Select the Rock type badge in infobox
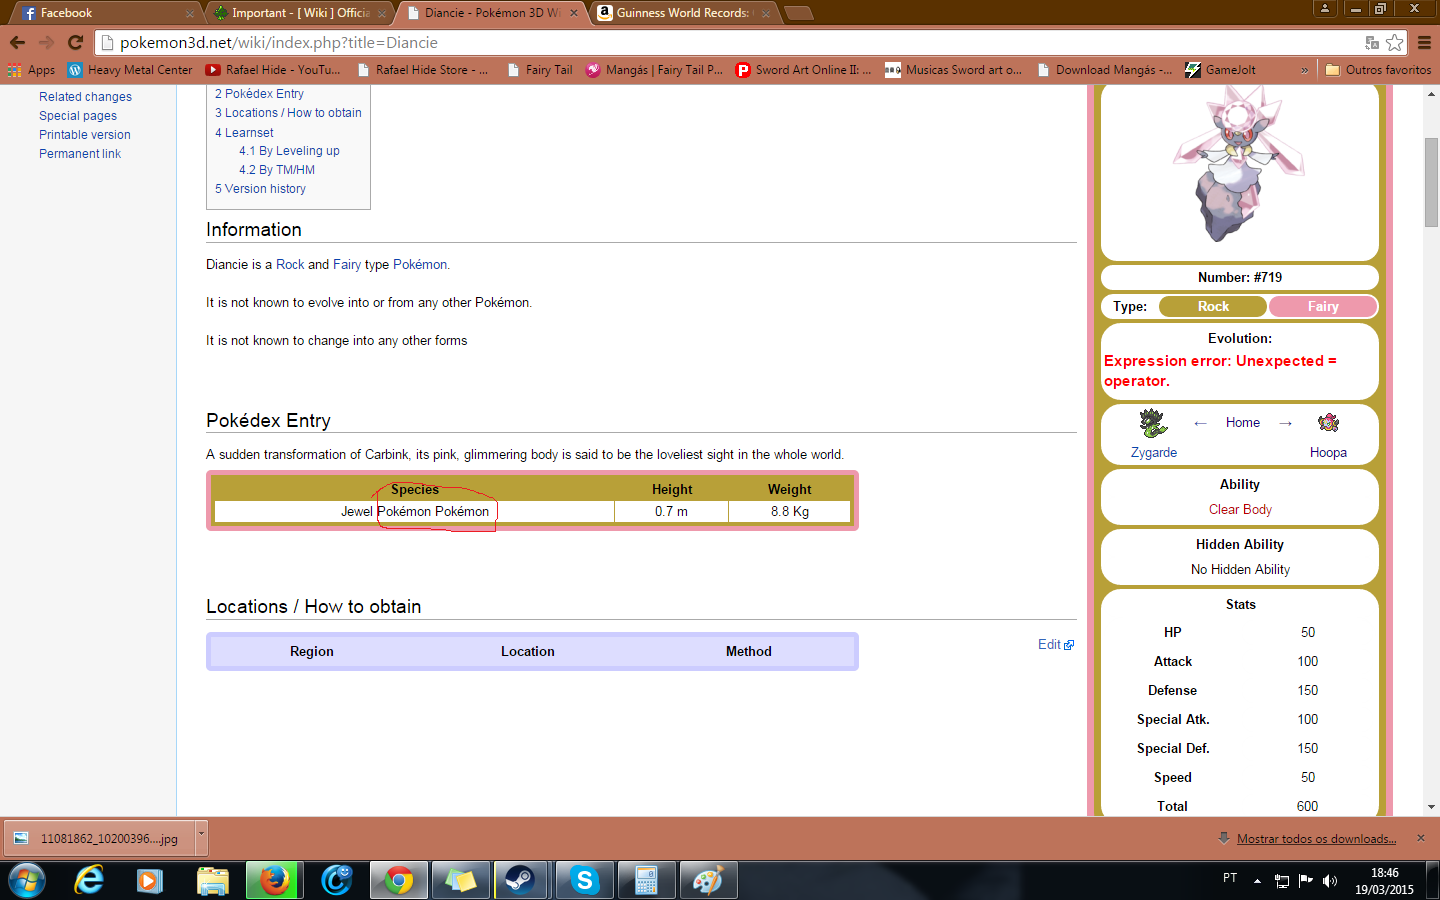 pyautogui.click(x=1213, y=307)
